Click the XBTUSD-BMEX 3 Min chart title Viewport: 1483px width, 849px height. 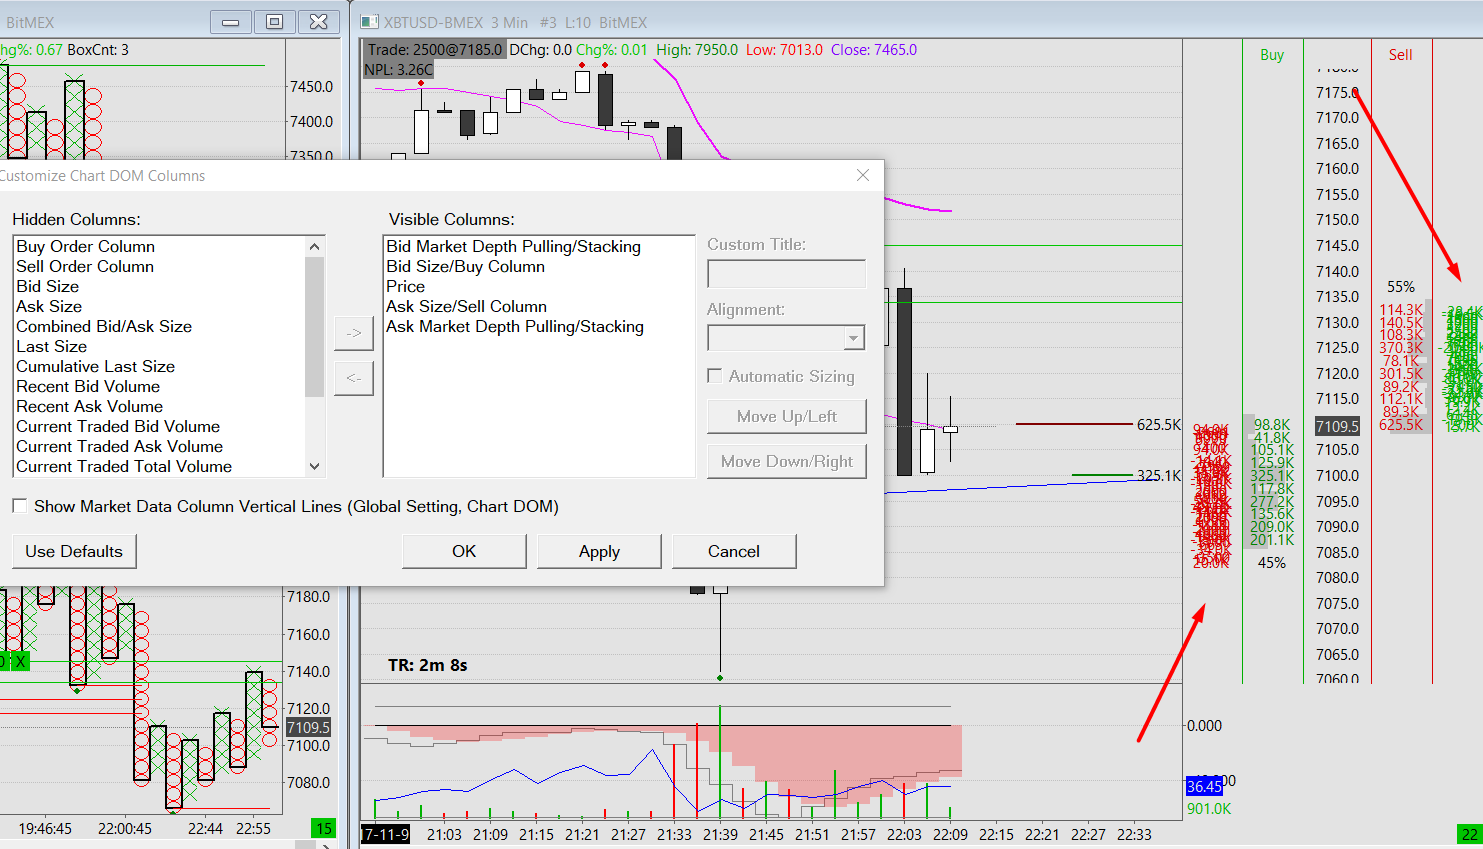(x=515, y=22)
